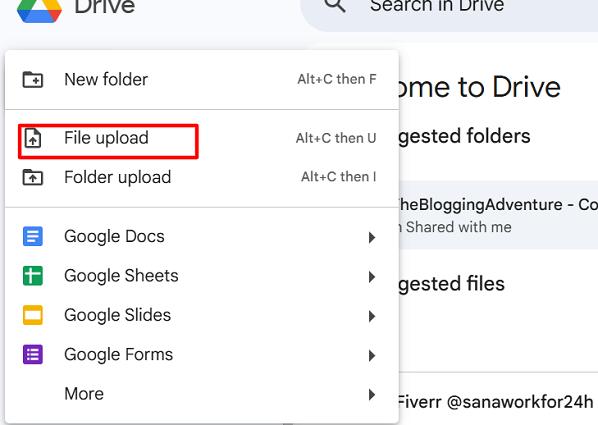Choose Google Sheets from the menu
Image resolution: width=598 pixels, height=425 pixels.
click(202, 275)
